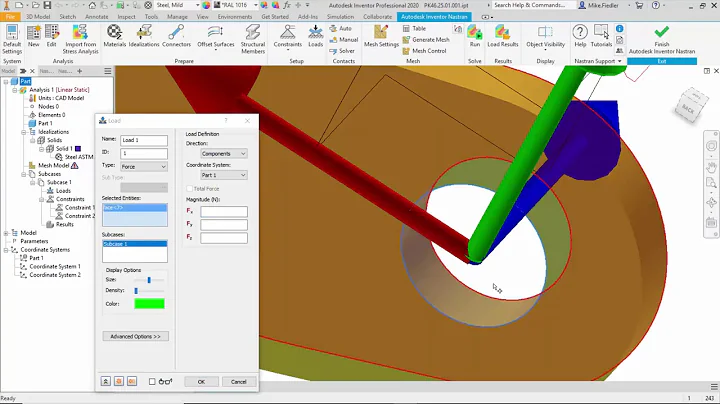
Task: Select Coordinate System 2 in tree
Action: tap(55, 275)
